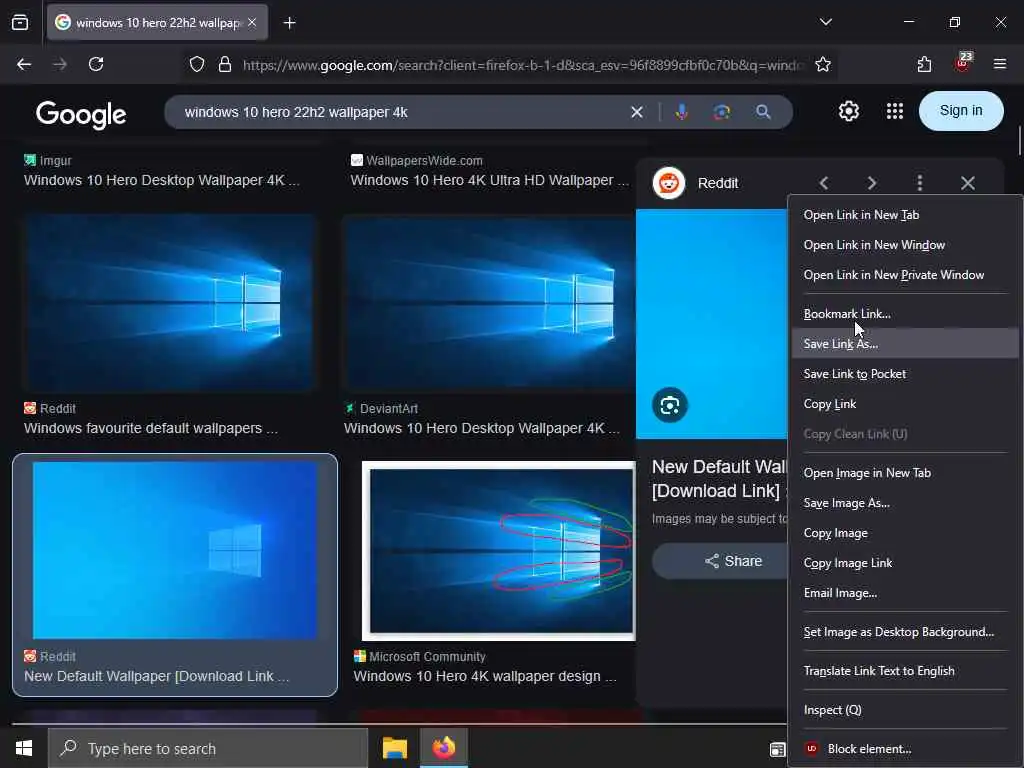Click the Firefox taskbar icon
Viewport: 1024px width, 768px height.
click(443, 748)
